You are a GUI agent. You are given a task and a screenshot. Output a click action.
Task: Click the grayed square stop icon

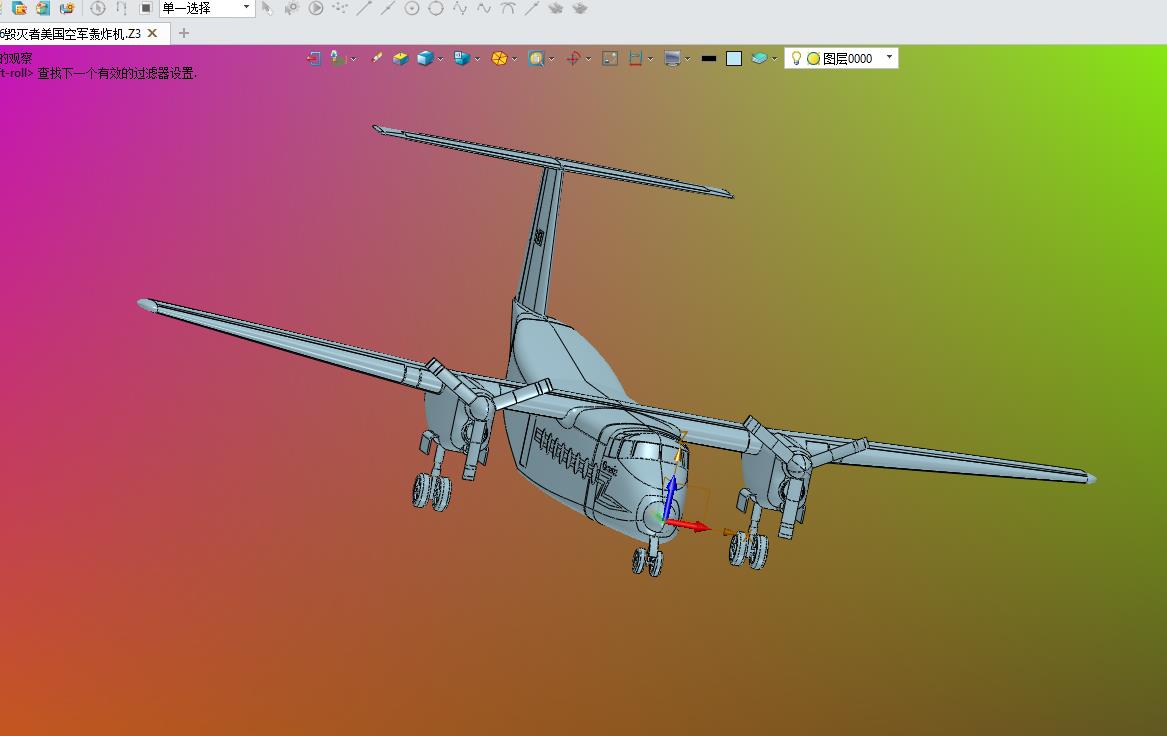pyautogui.click(x=146, y=8)
